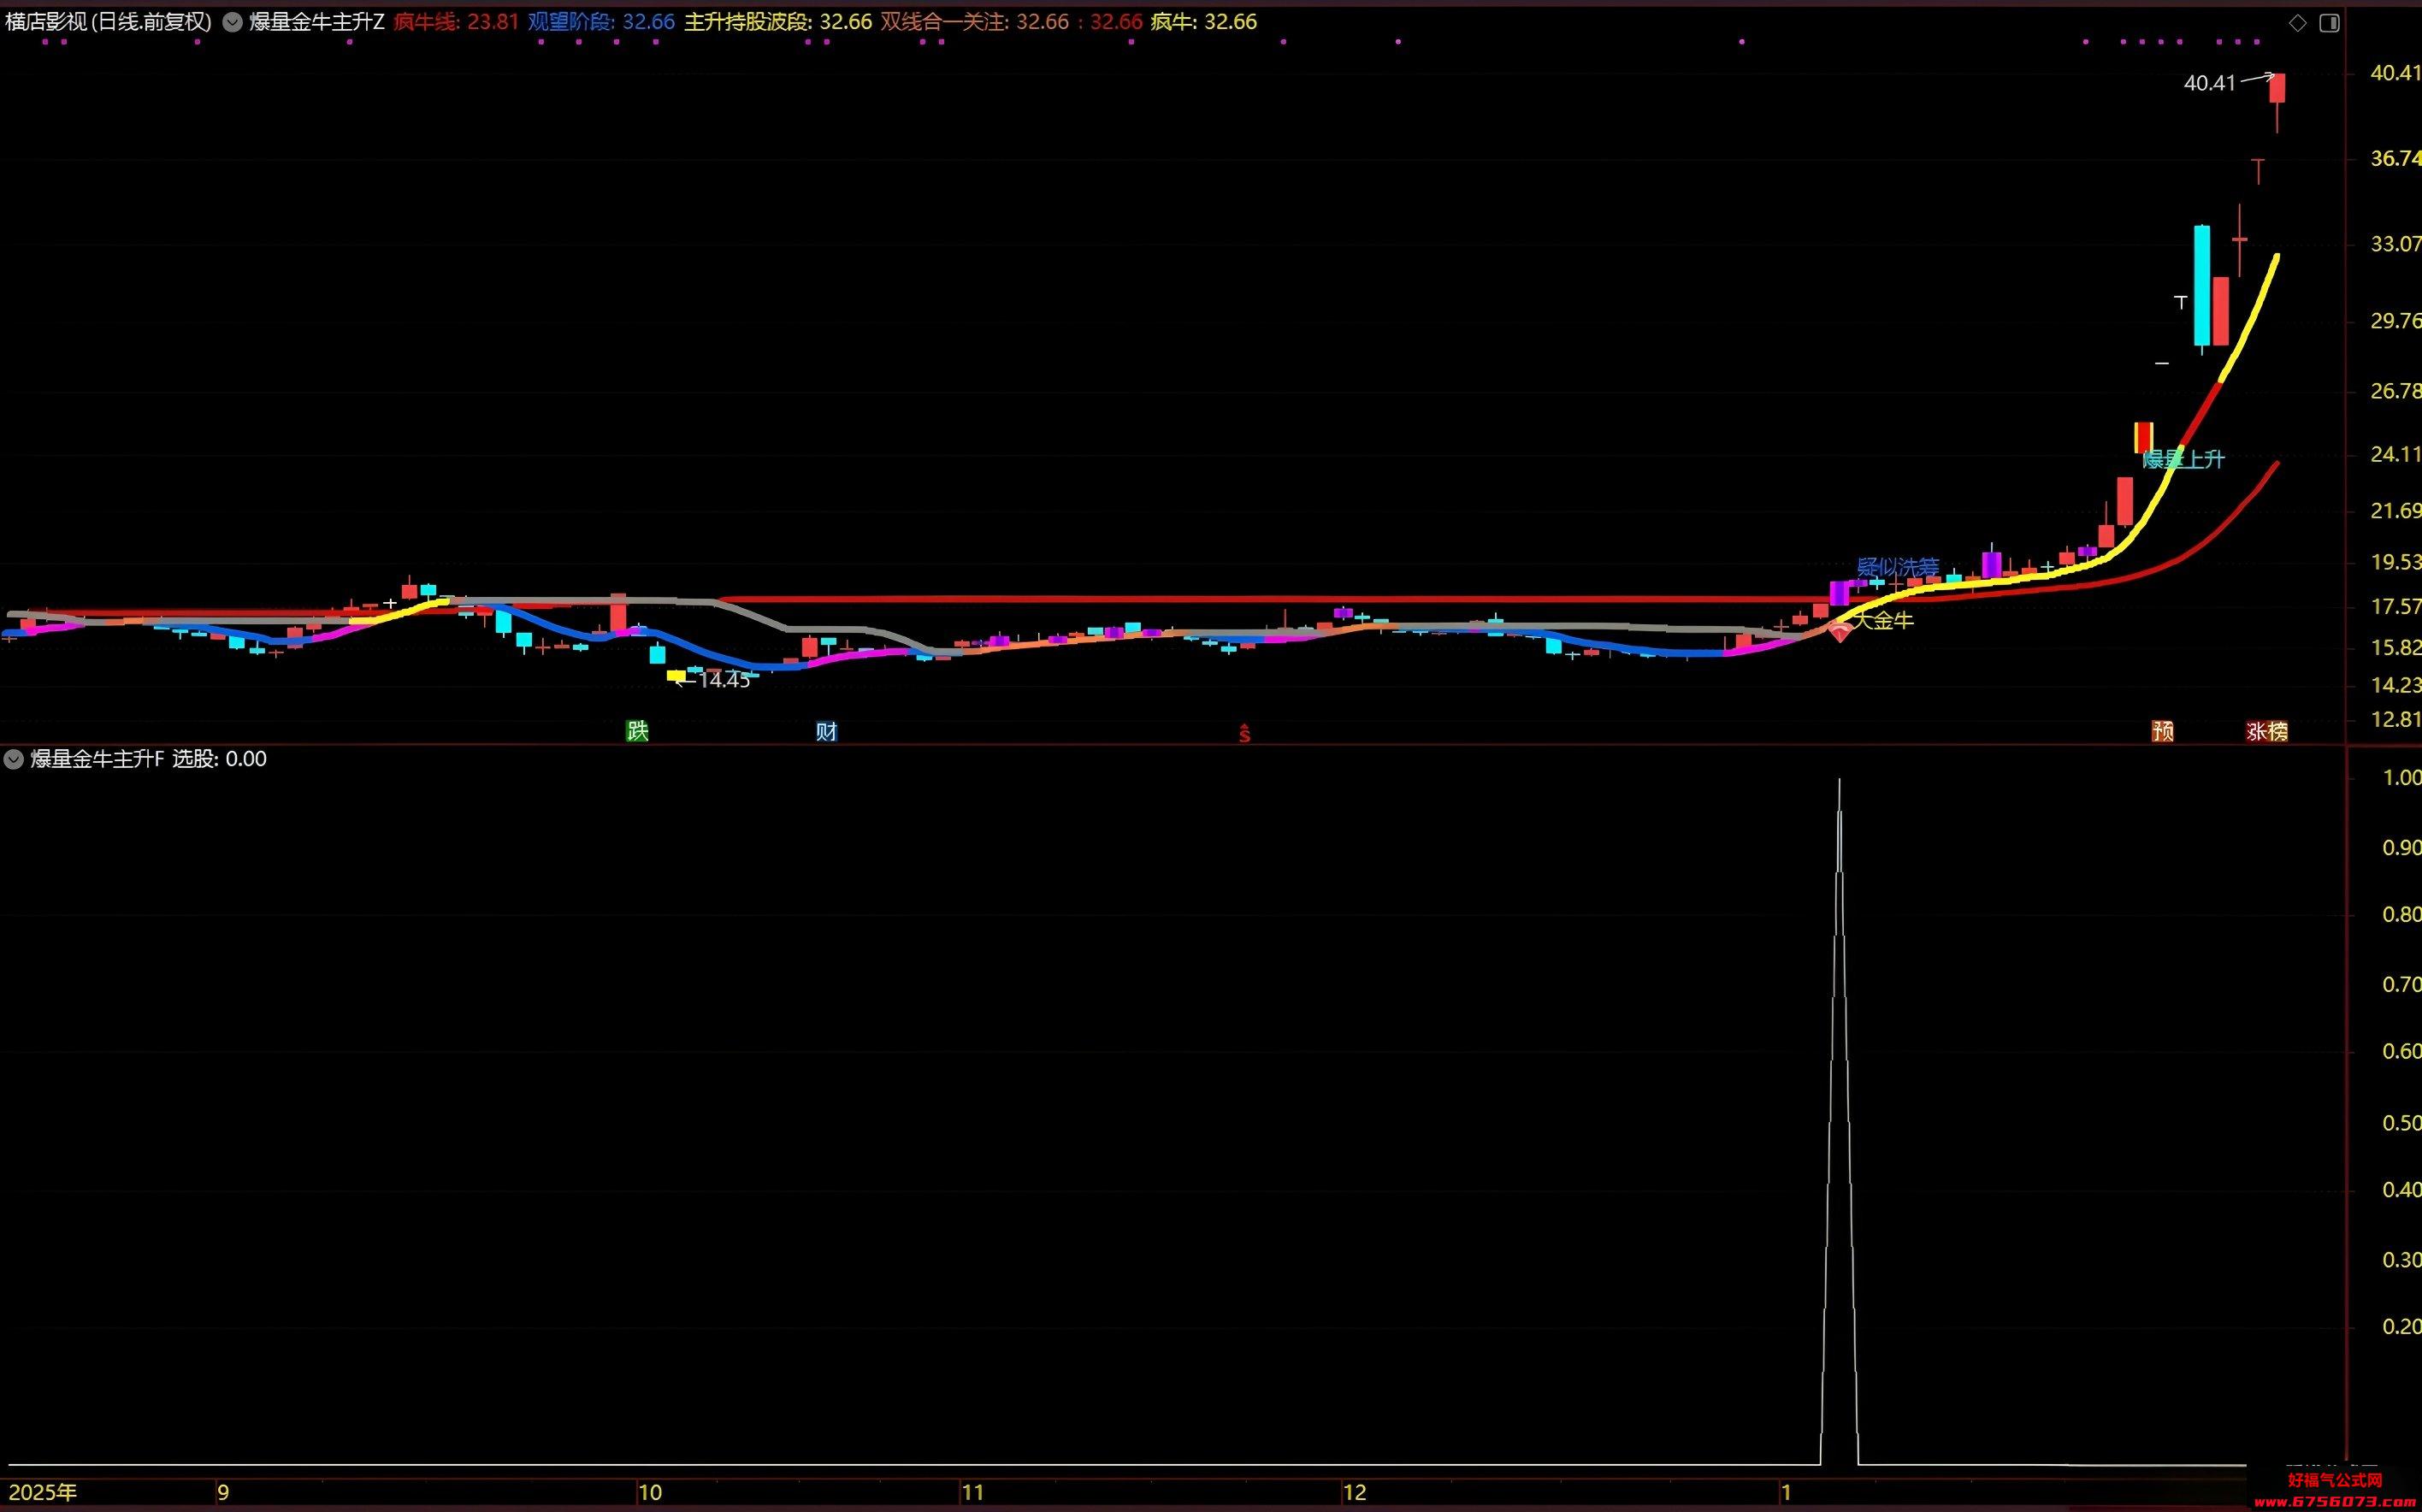Click the month 10 marker on timeline
This screenshot has width=2422, height=1512.
(650, 1493)
